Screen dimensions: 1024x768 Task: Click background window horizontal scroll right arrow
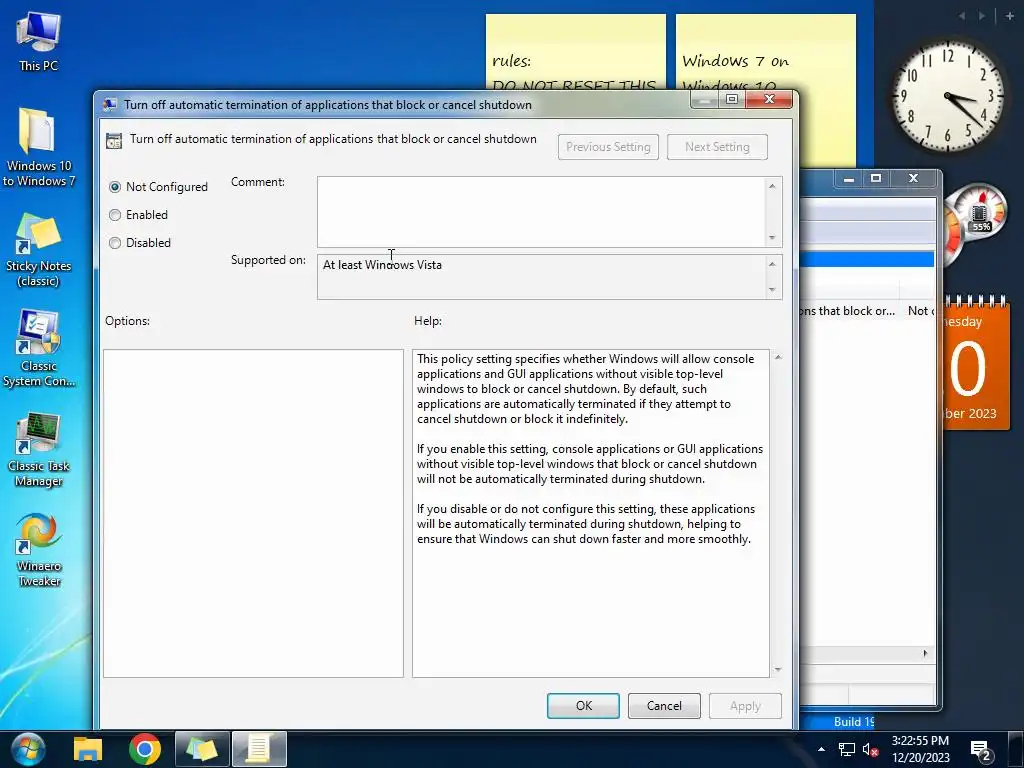pyautogui.click(x=925, y=653)
